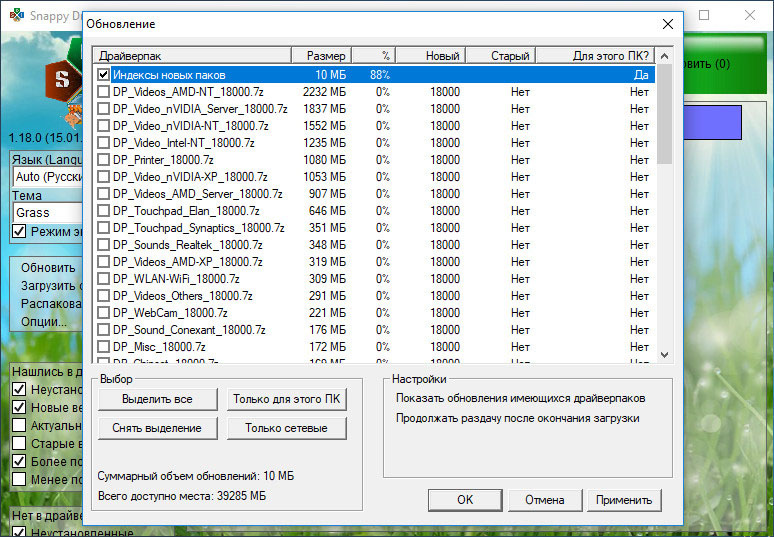Click the list scrollbar up arrow
Viewport: 774px width, 537px height.
pyautogui.click(x=664, y=56)
